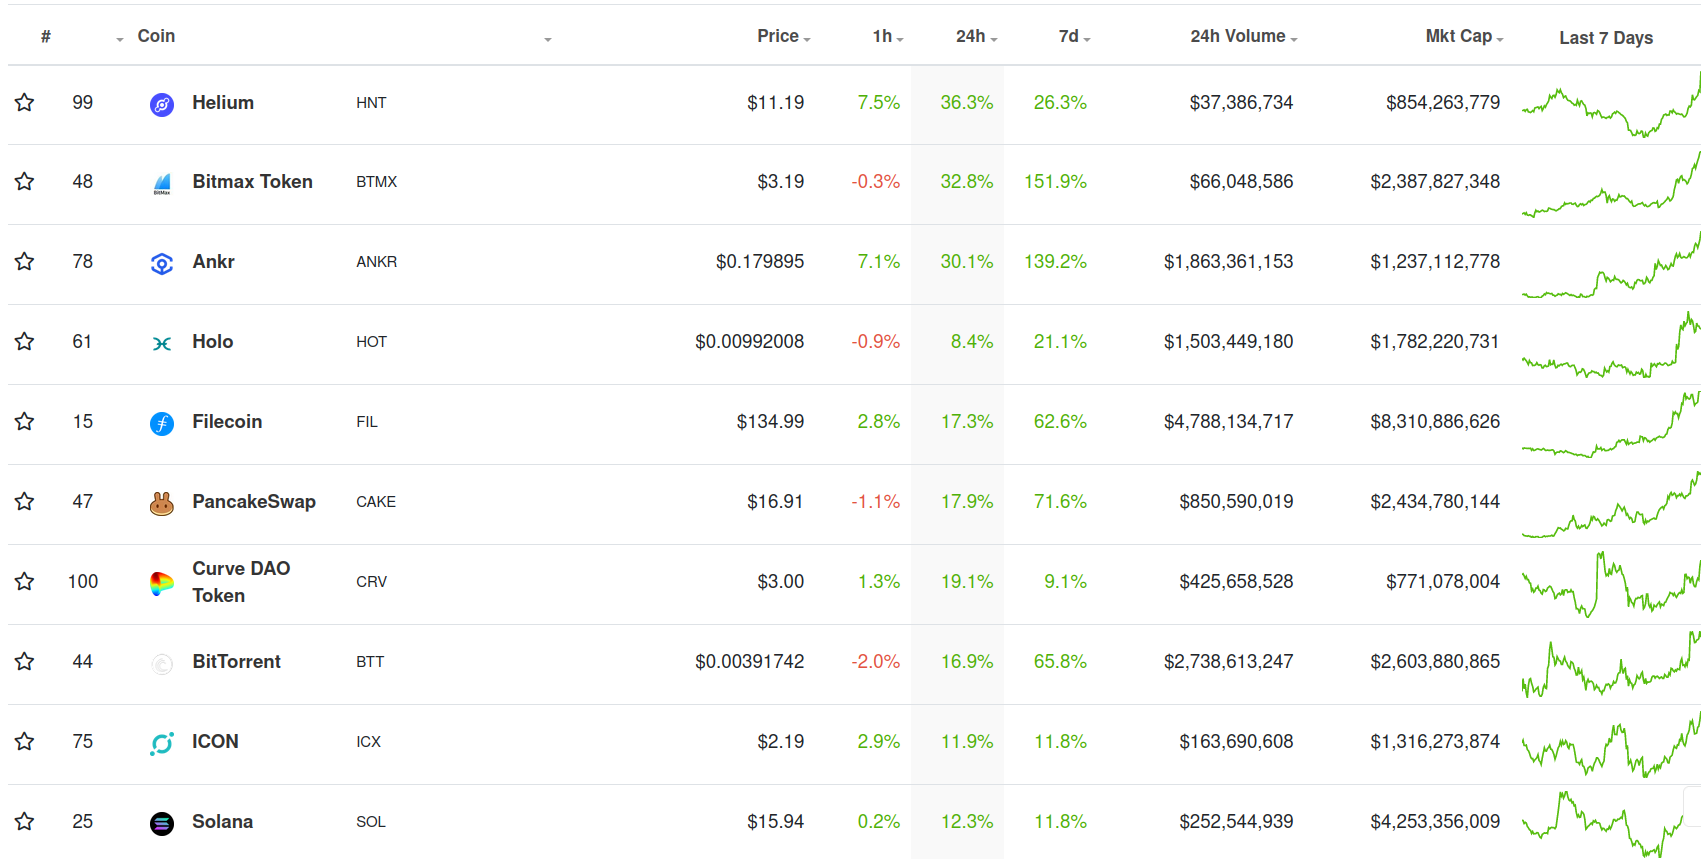Go to the BitTorrent coin page
1701x859 pixels.
[x=237, y=661]
